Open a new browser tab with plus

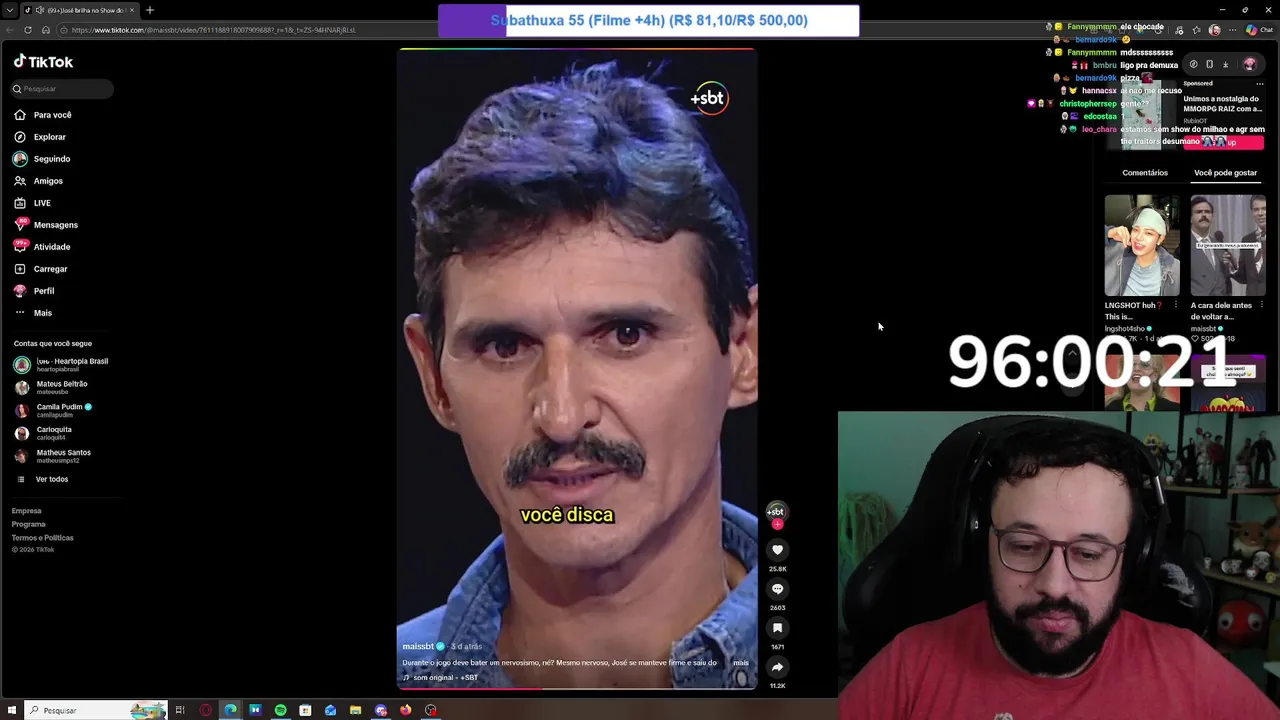click(x=150, y=10)
